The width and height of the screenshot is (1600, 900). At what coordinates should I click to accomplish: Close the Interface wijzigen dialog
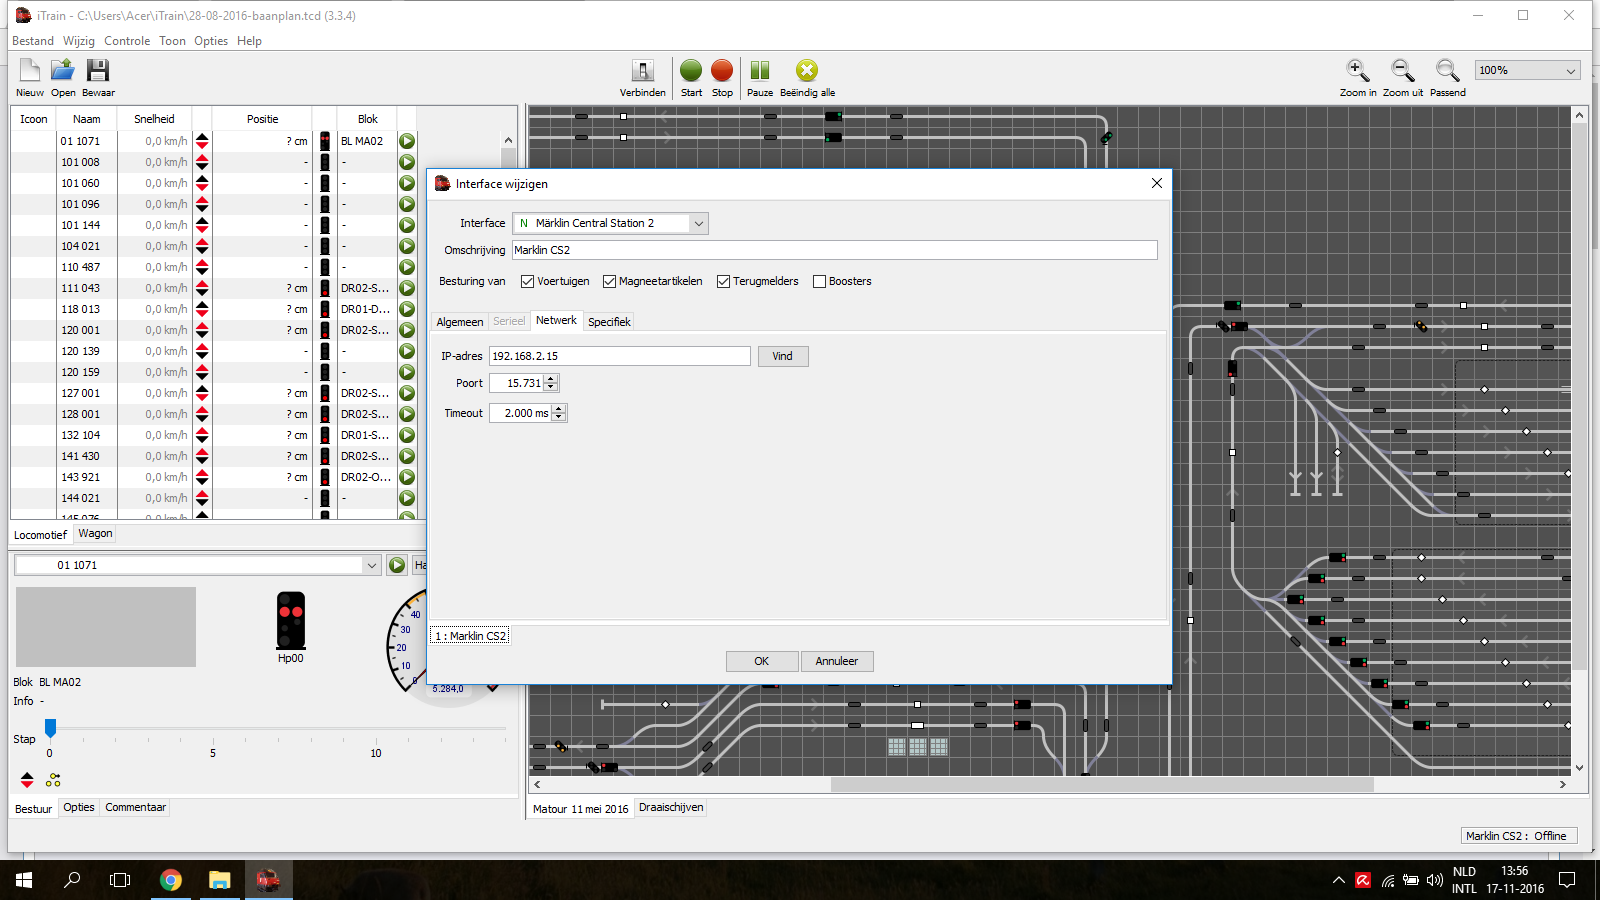point(1157,183)
